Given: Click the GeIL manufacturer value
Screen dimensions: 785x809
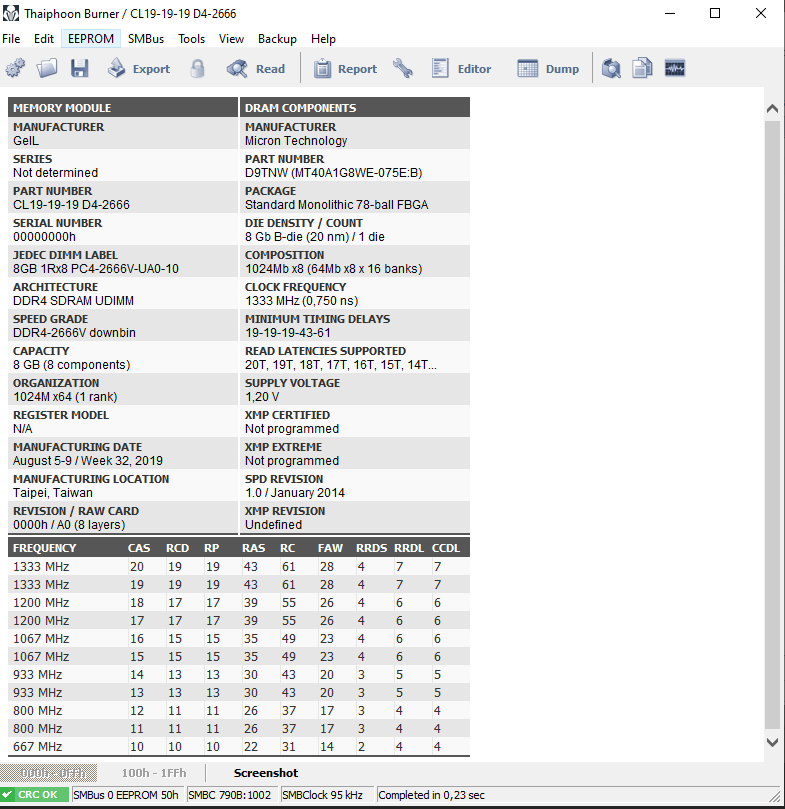Looking at the screenshot, I should (x=26, y=141).
